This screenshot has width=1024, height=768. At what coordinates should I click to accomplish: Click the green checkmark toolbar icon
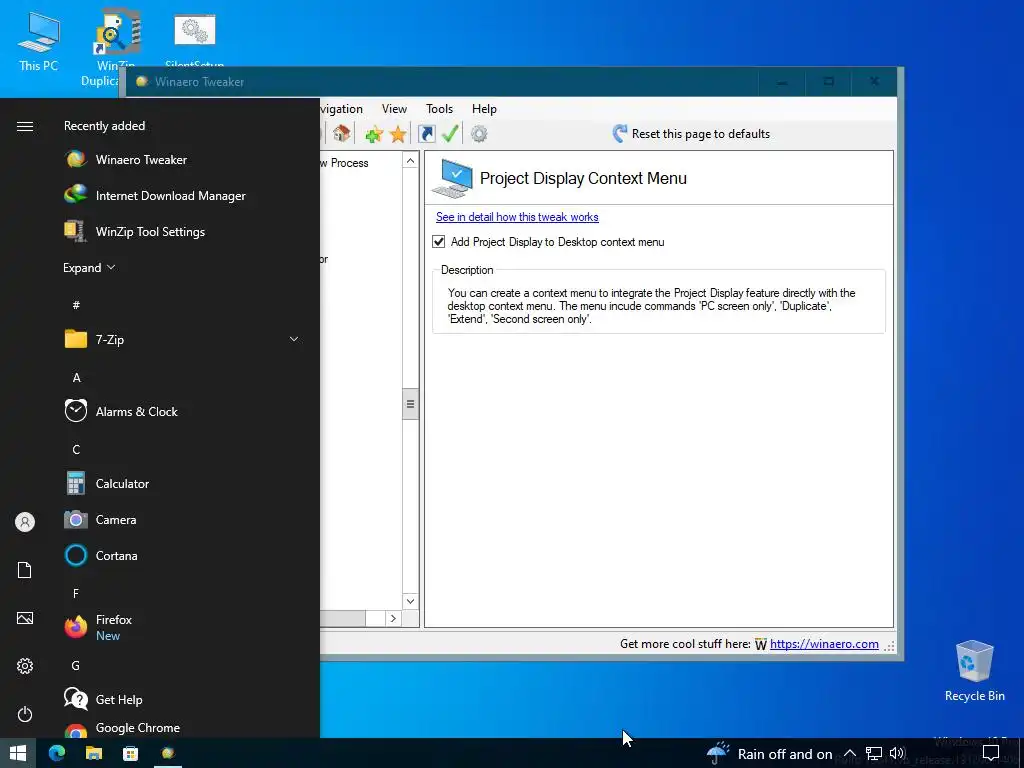450,134
